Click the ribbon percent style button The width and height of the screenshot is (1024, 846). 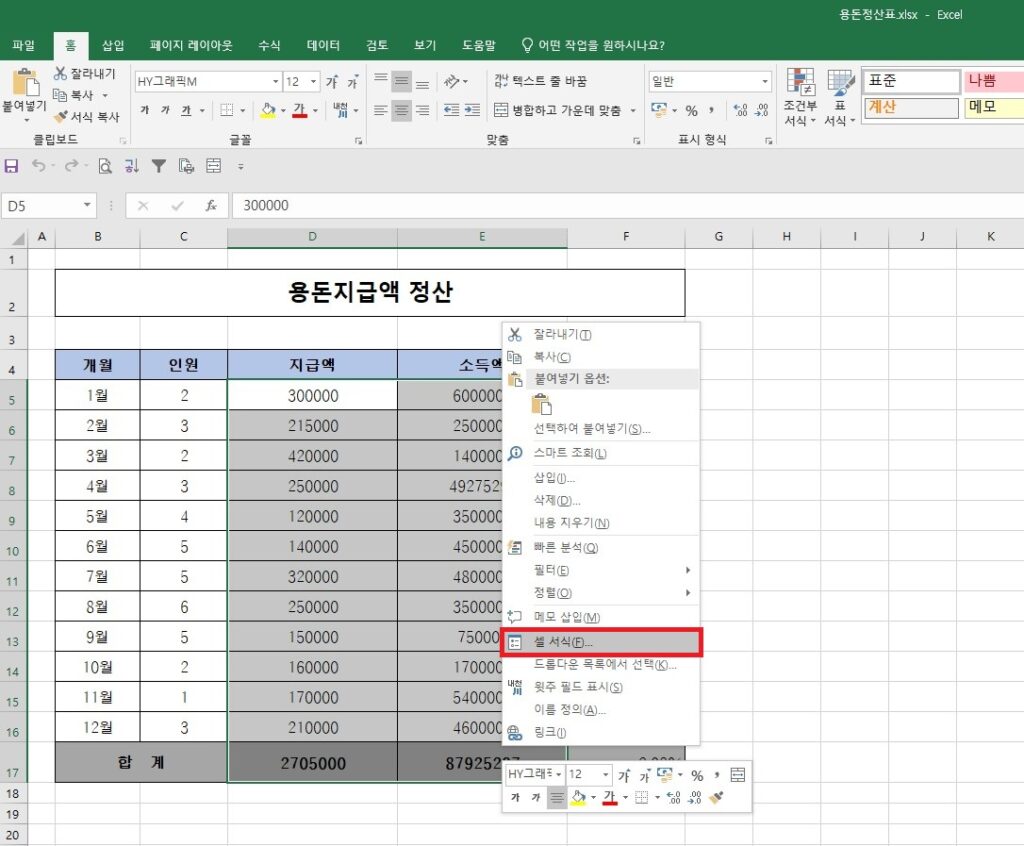click(x=692, y=110)
